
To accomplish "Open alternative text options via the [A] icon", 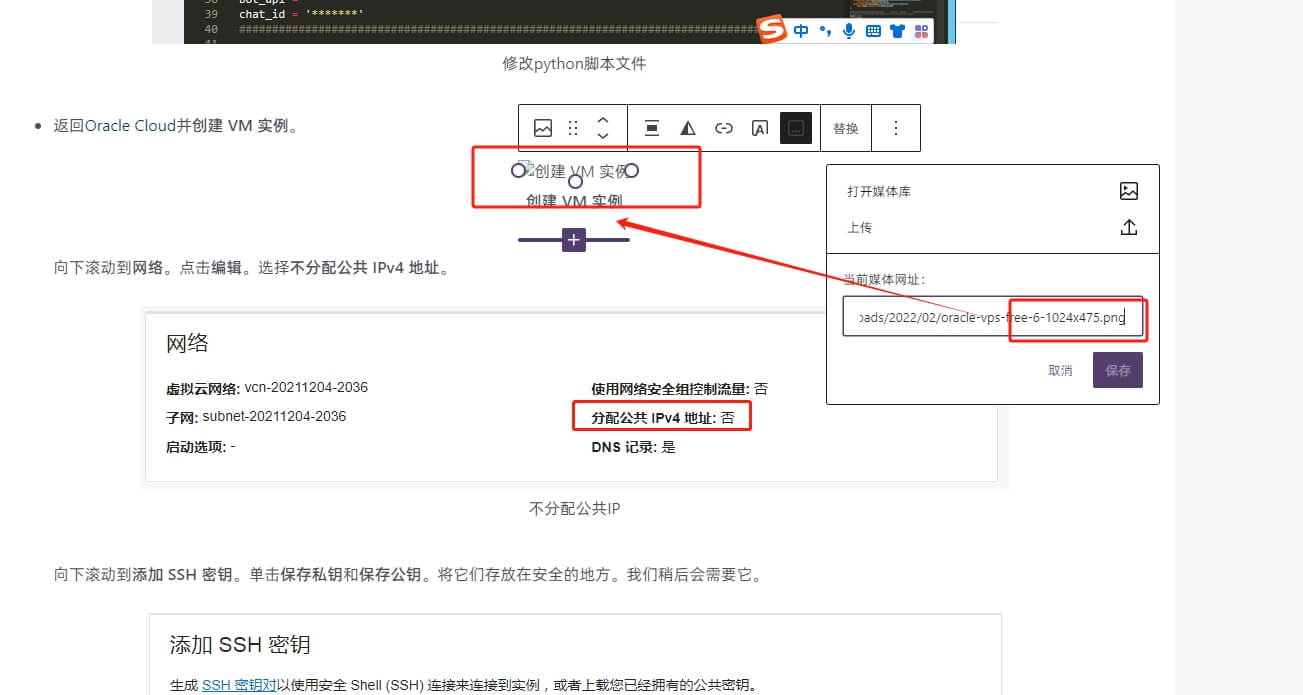I will point(760,127).
